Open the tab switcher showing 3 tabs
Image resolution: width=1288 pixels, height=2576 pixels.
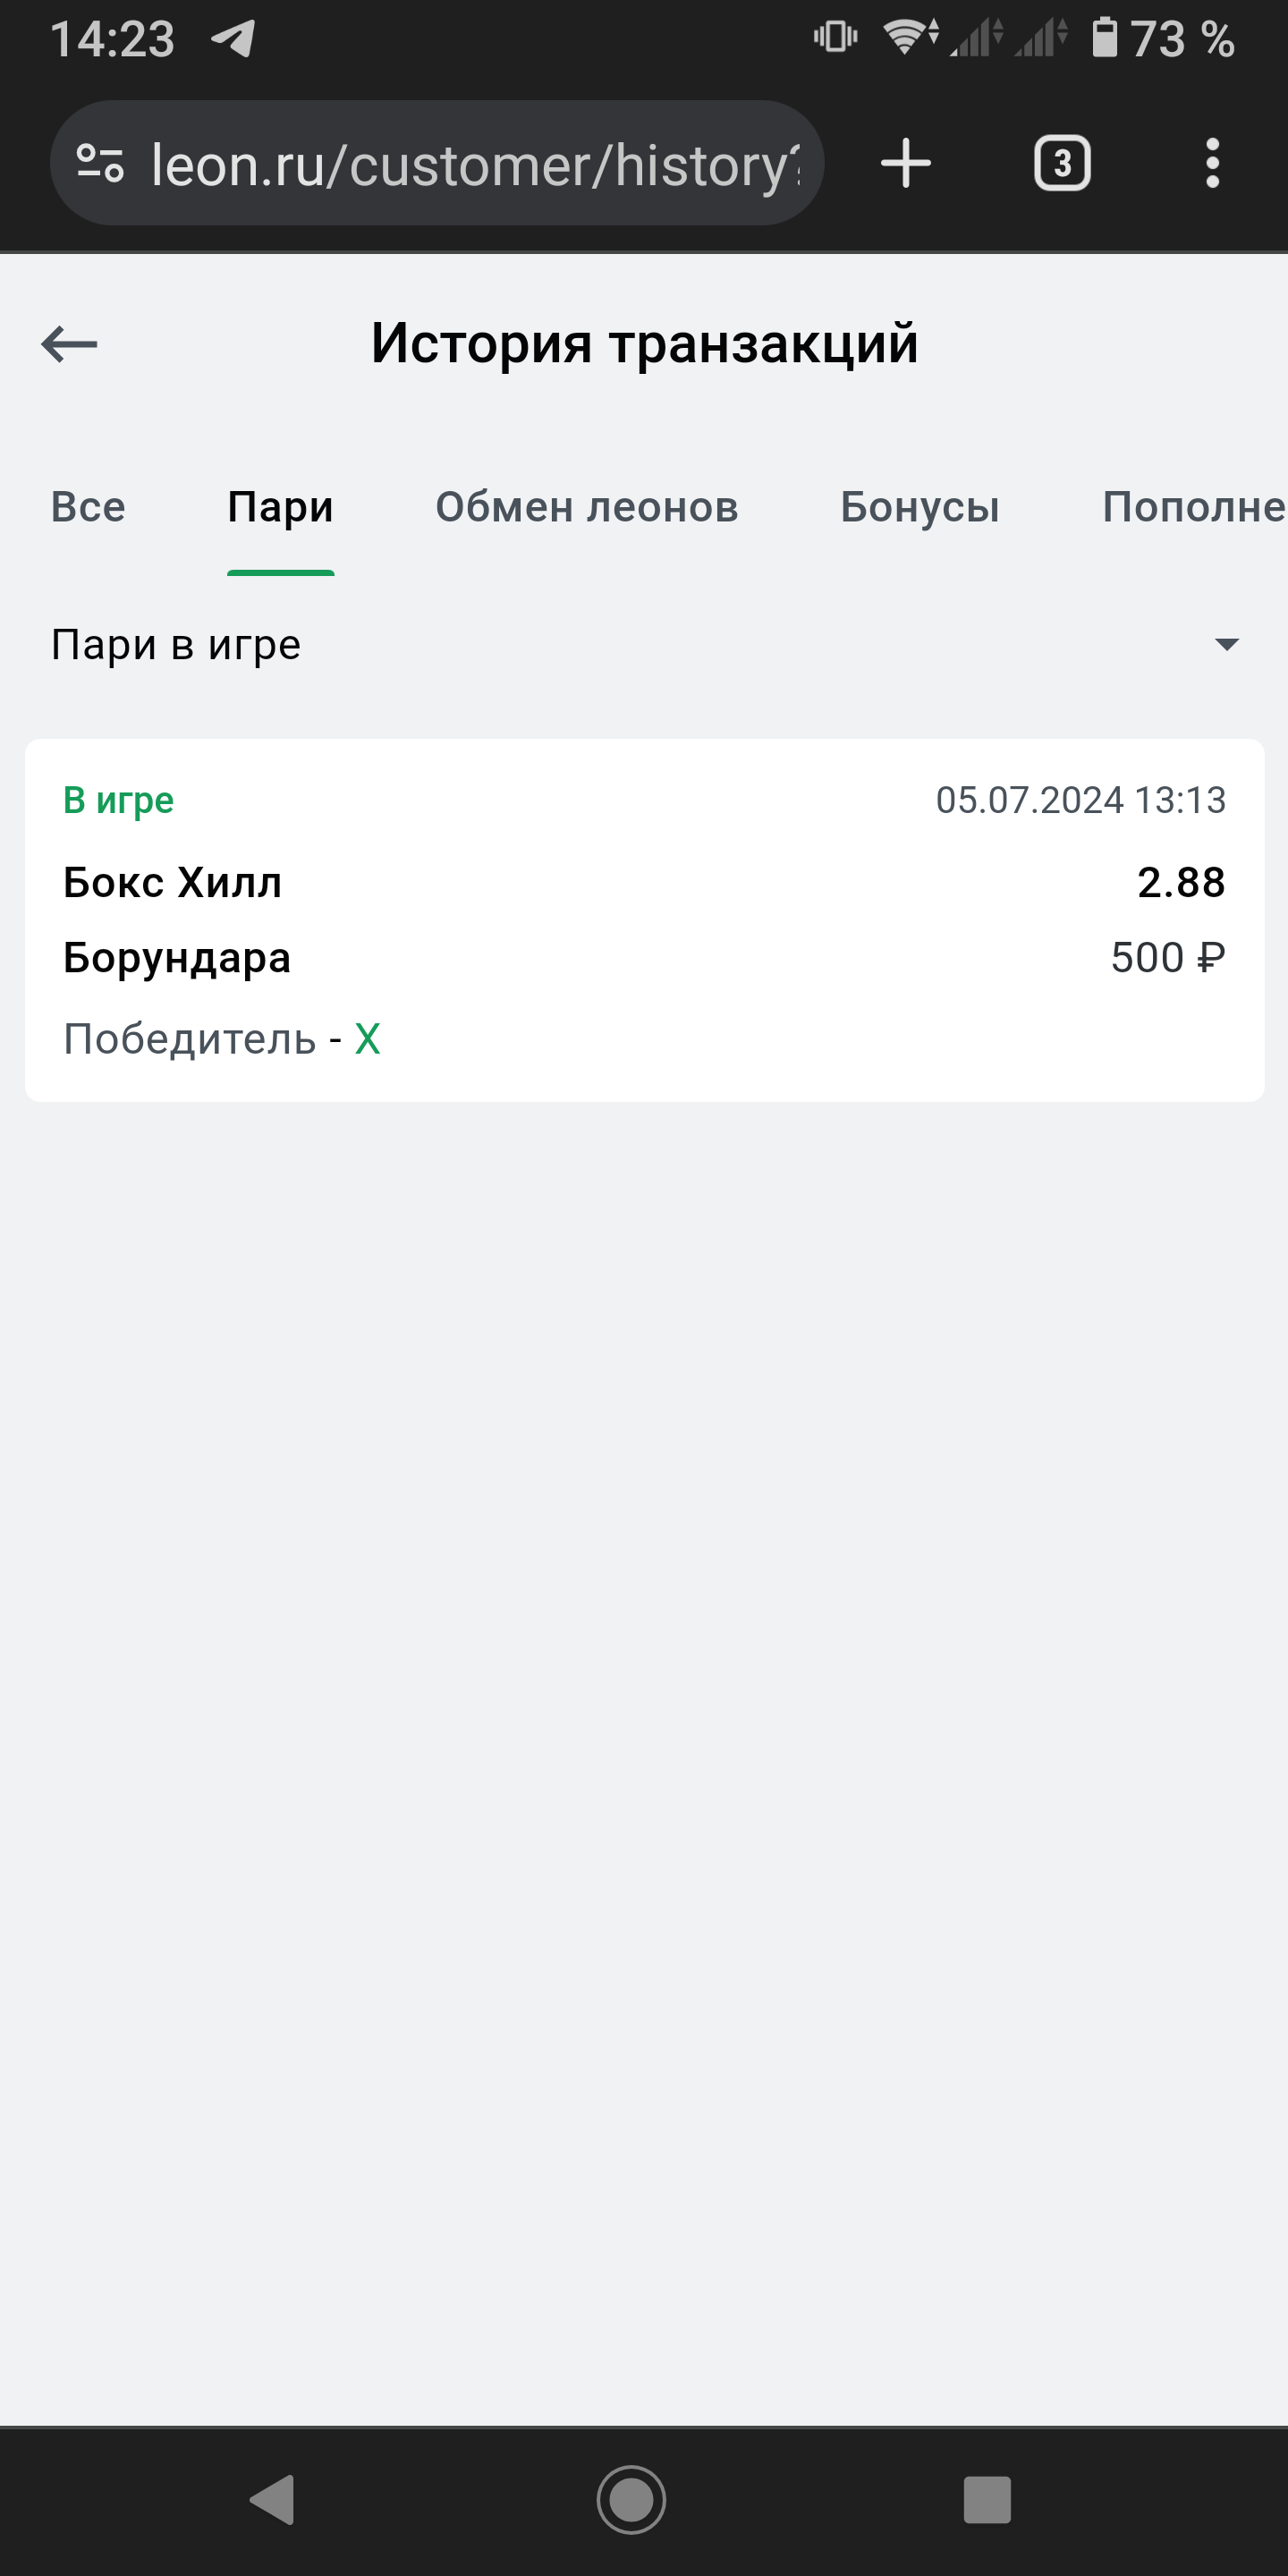click(1062, 164)
